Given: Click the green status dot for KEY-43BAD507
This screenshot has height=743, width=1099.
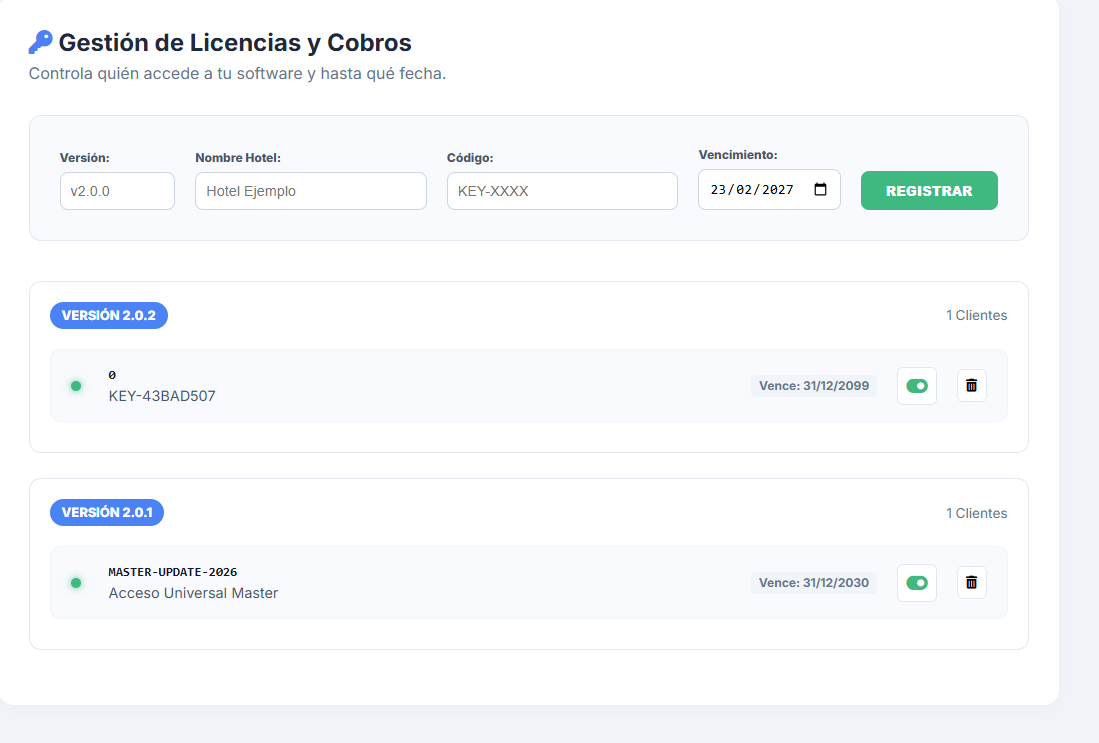Looking at the screenshot, I should pyautogui.click(x=76, y=386).
